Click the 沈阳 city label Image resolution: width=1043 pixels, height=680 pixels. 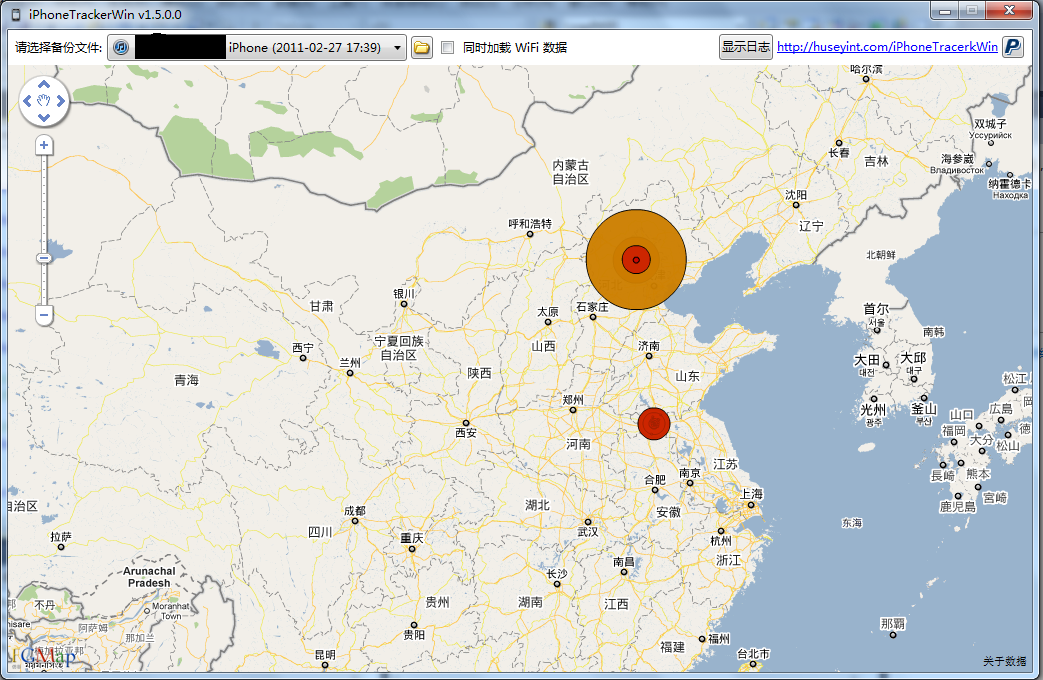[796, 194]
